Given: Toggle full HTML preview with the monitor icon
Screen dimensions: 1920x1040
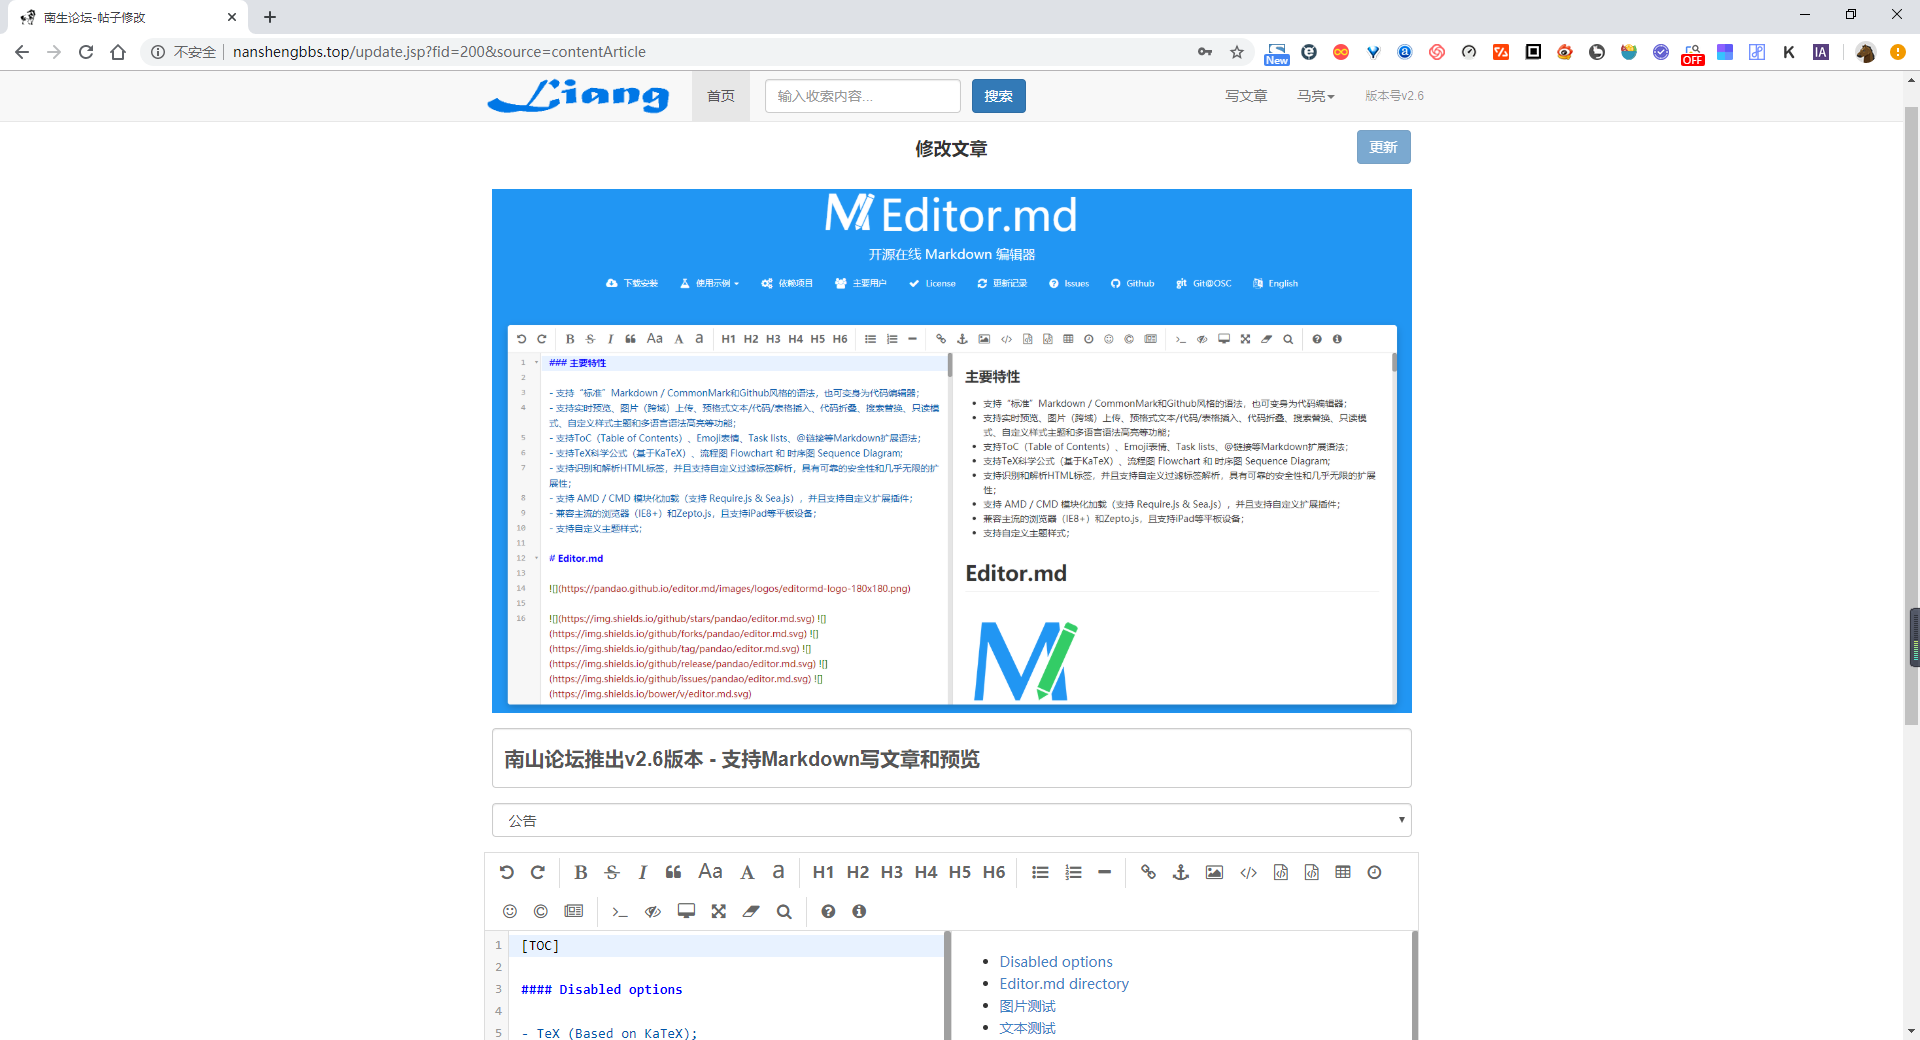Looking at the screenshot, I should click(686, 911).
